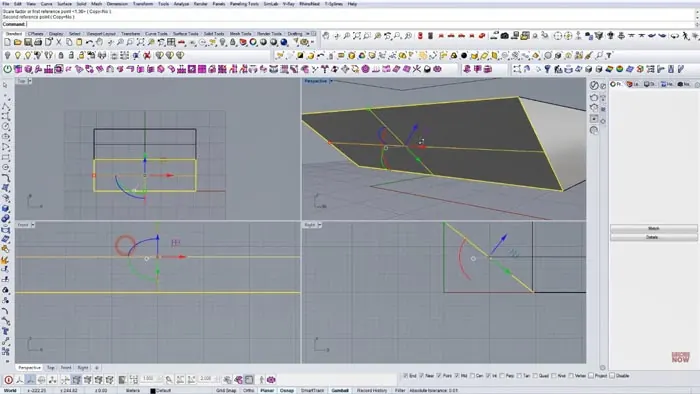This screenshot has width=700, height=394.
Task: Toggle the Planar status bar button
Action: [267, 390]
